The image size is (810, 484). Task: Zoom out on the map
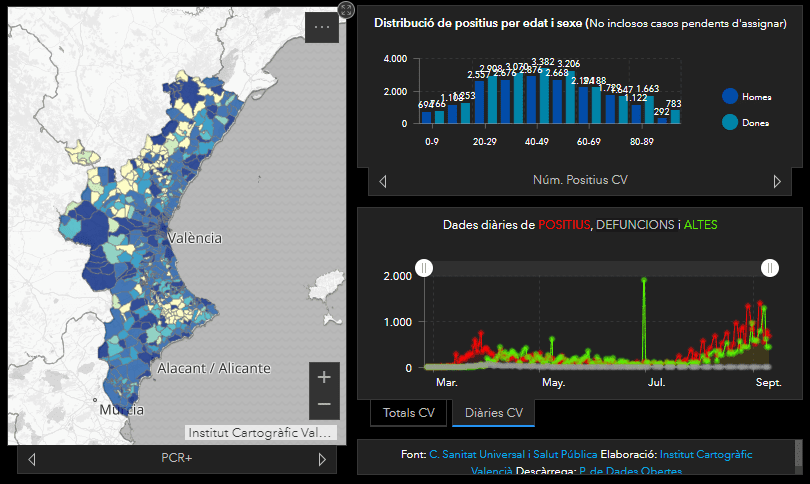pyautogui.click(x=323, y=404)
